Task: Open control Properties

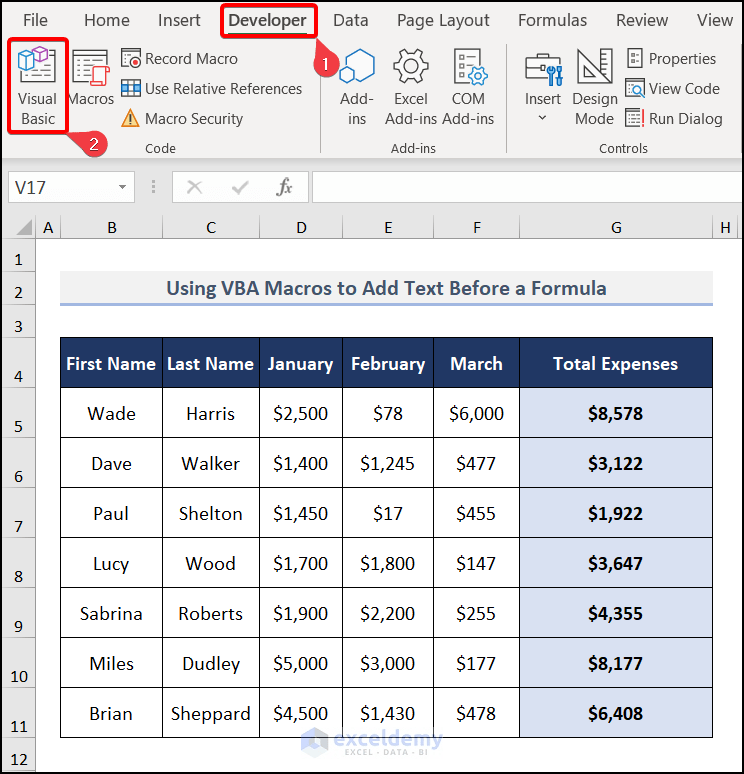Action: [x=671, y=59]
